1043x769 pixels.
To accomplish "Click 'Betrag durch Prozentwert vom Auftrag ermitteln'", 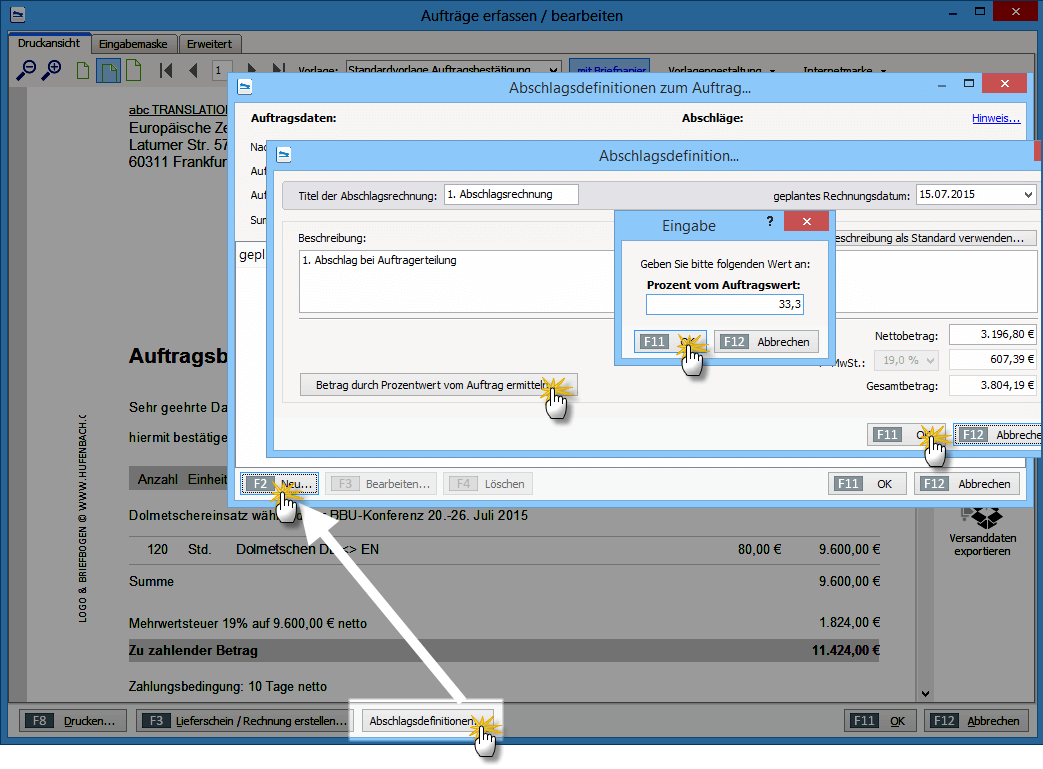I will tap(438, 385).
